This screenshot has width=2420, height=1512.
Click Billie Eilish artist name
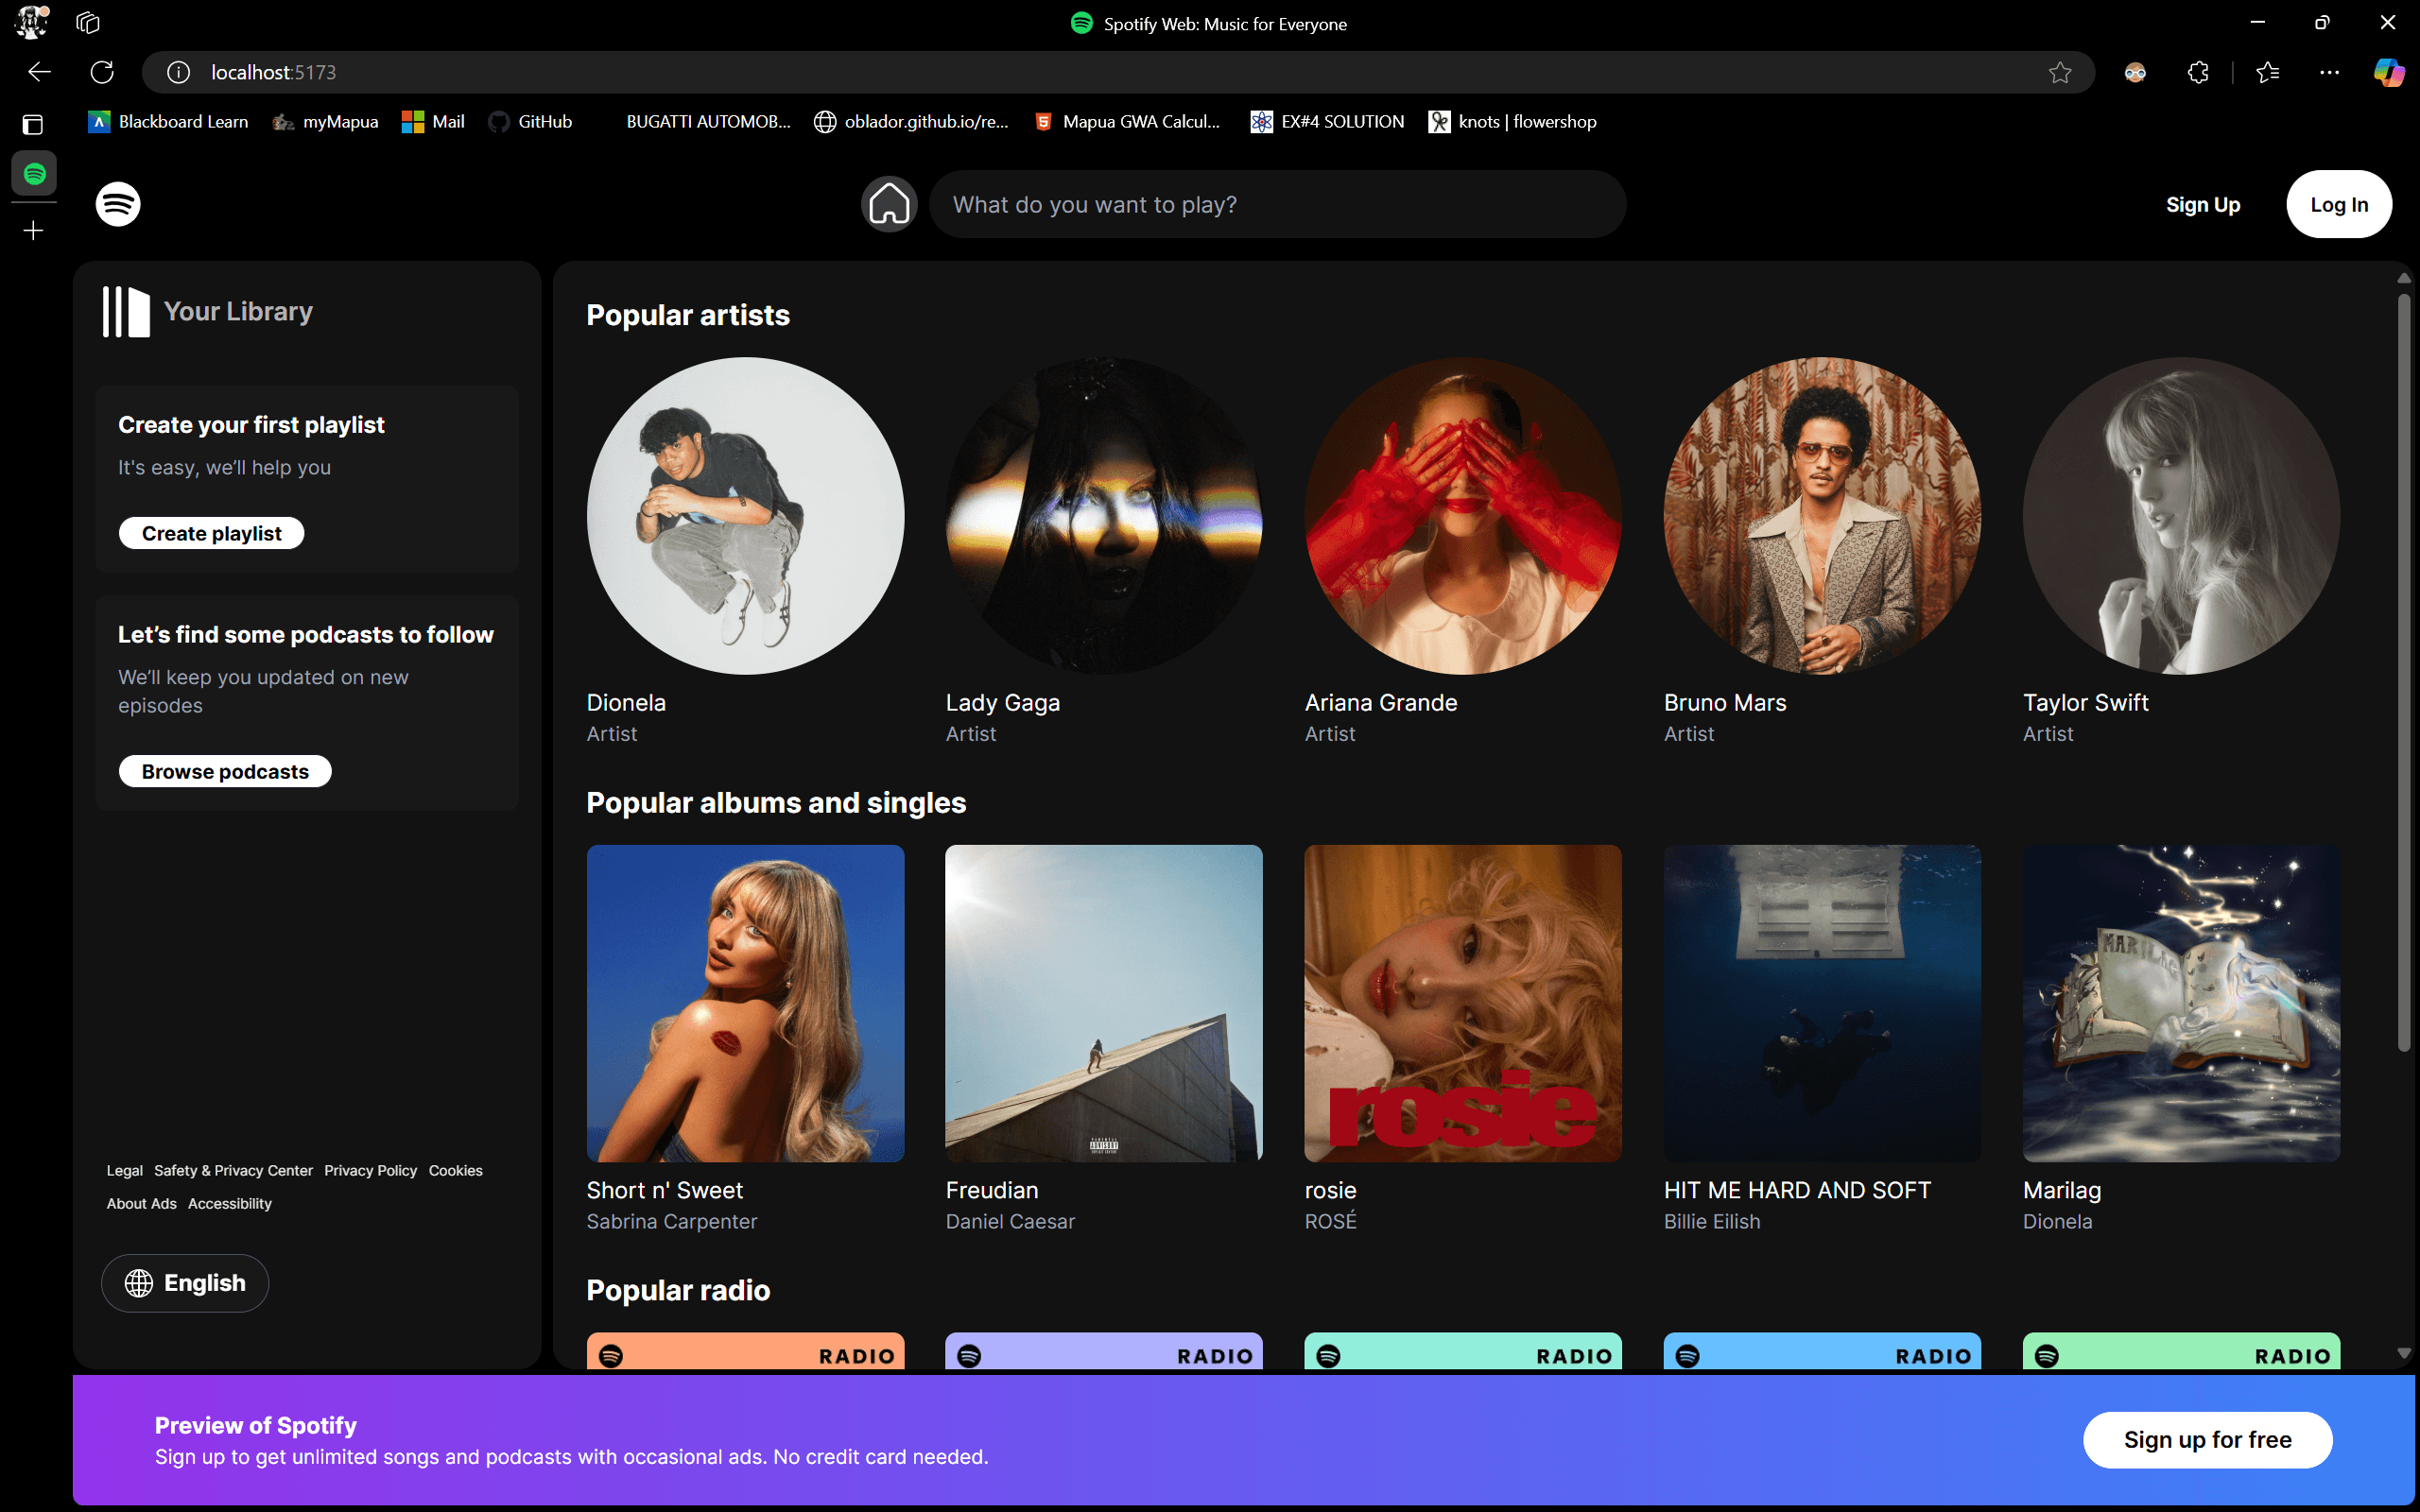(1712, 1221)
